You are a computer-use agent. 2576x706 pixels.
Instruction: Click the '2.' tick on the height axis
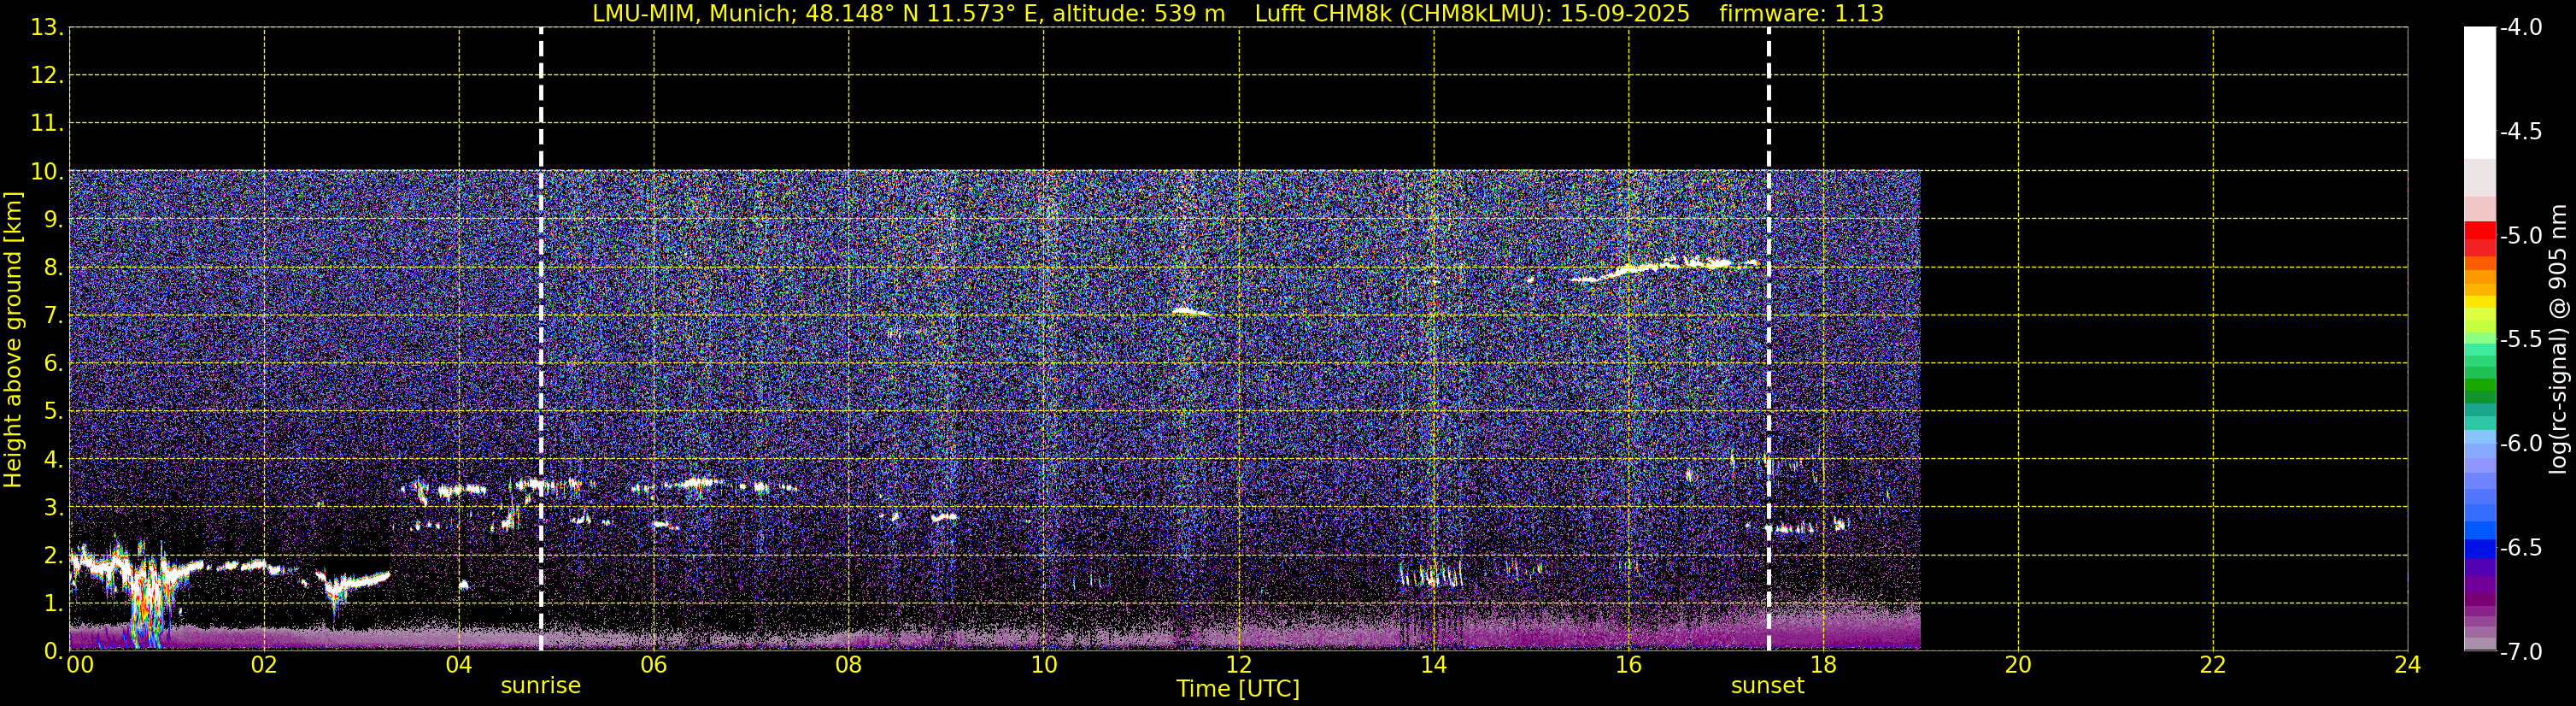click(x=53, y=555)
